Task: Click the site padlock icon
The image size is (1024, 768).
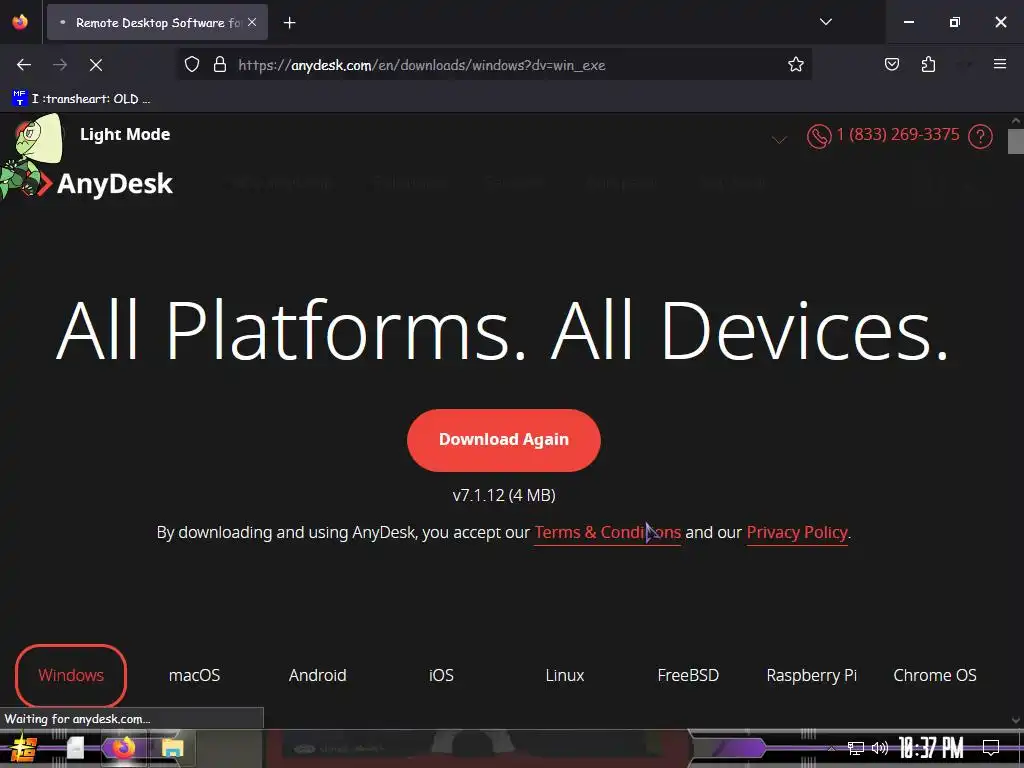Action: [x=220, y=65]
